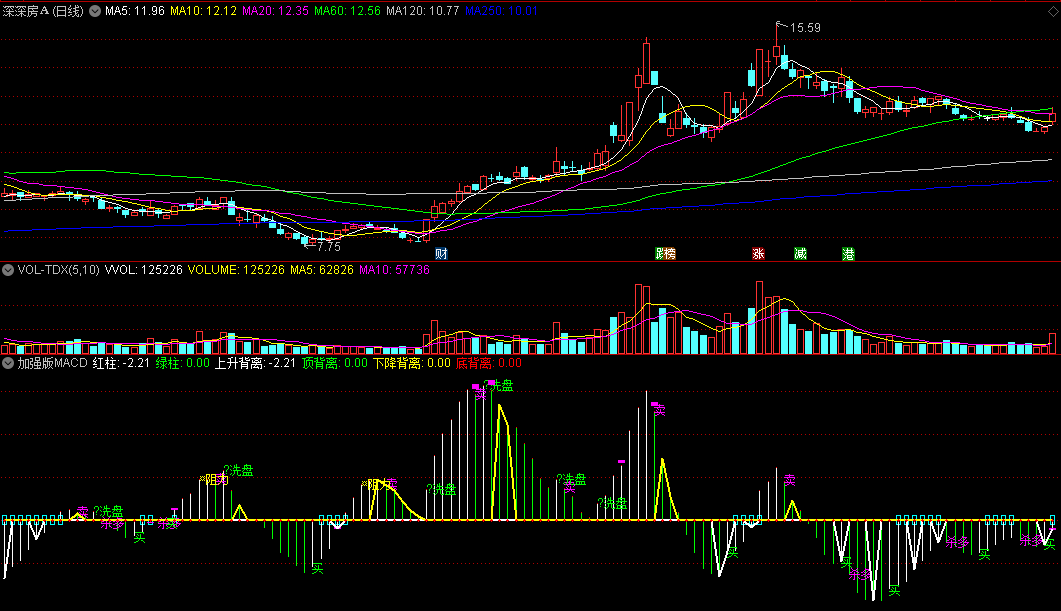Click the 15.59 high price label
This screenshot has height=611, width=1061.
[x=805, y=28]
